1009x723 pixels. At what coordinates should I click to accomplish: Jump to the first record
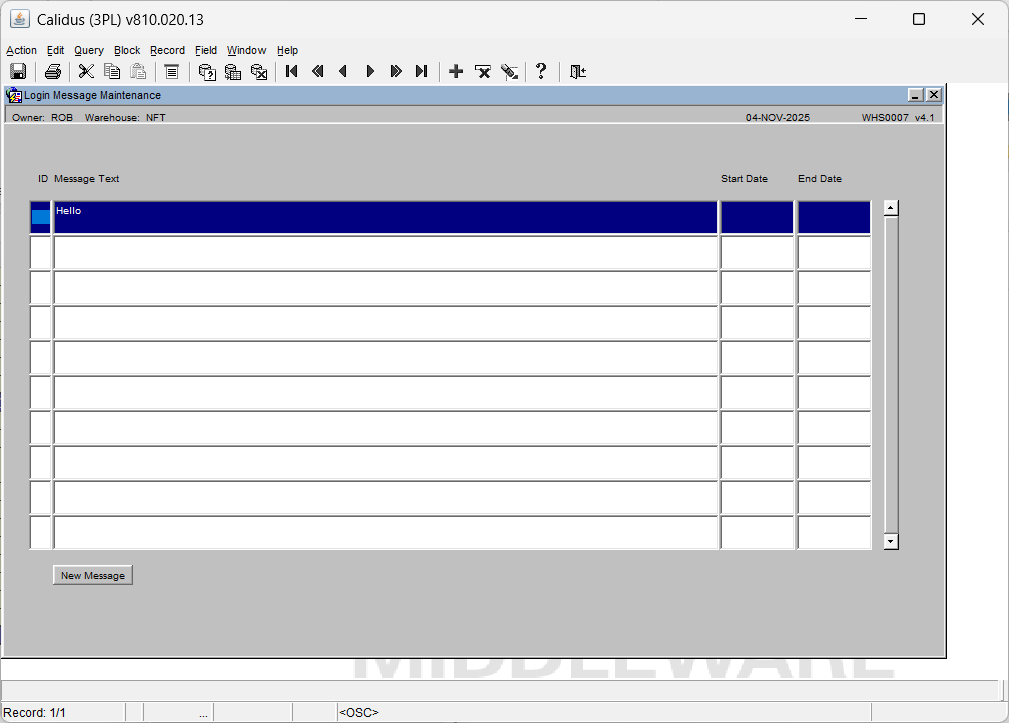(292, 71)
